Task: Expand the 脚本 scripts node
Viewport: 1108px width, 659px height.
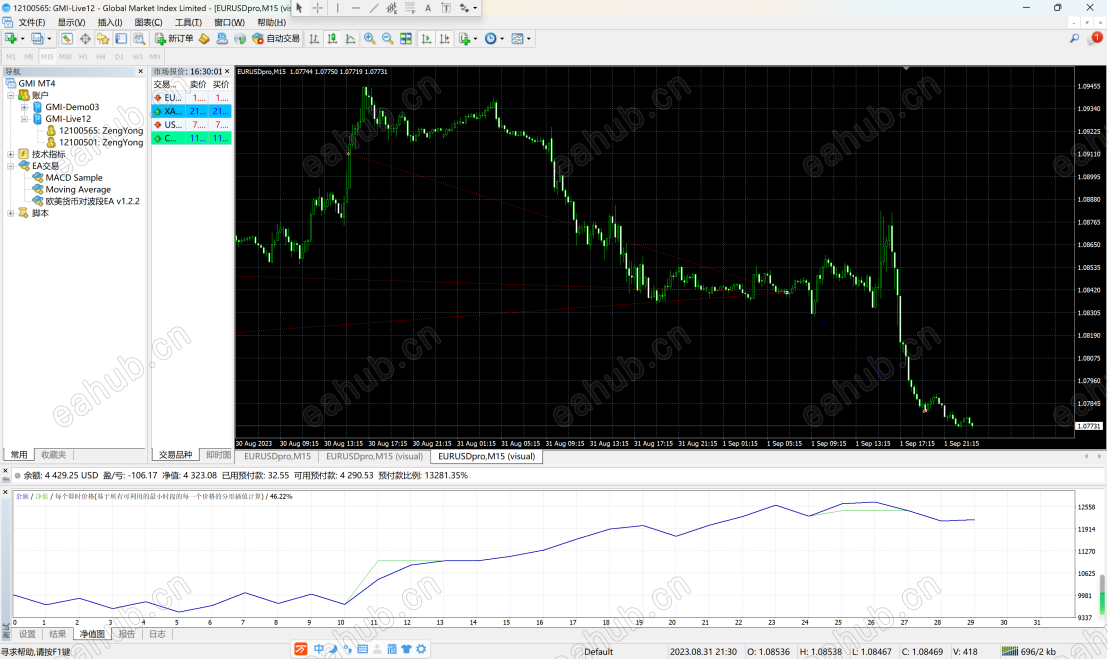Action: tap(11, 213)
